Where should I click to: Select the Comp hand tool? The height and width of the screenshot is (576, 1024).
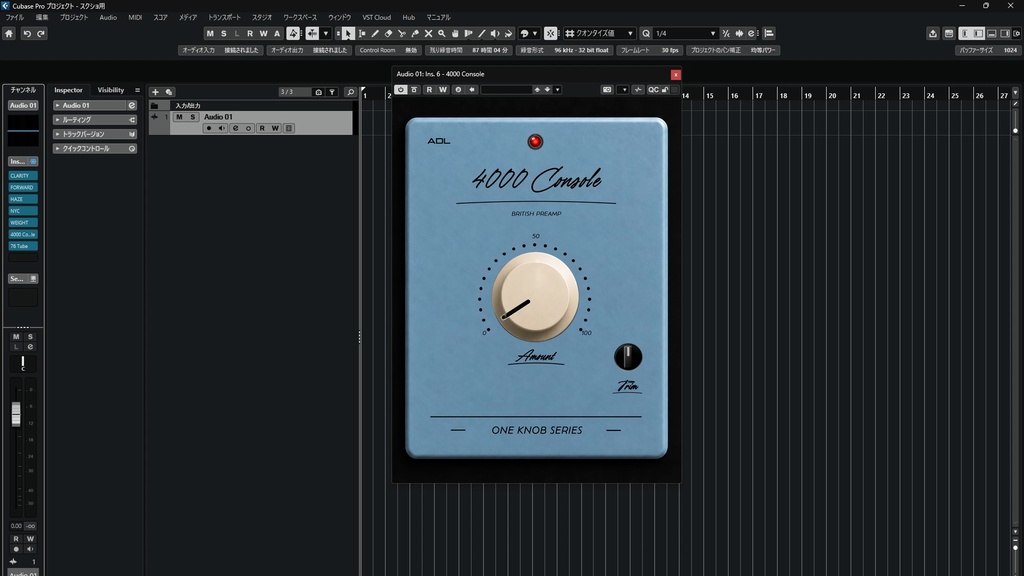pos(455,33)
